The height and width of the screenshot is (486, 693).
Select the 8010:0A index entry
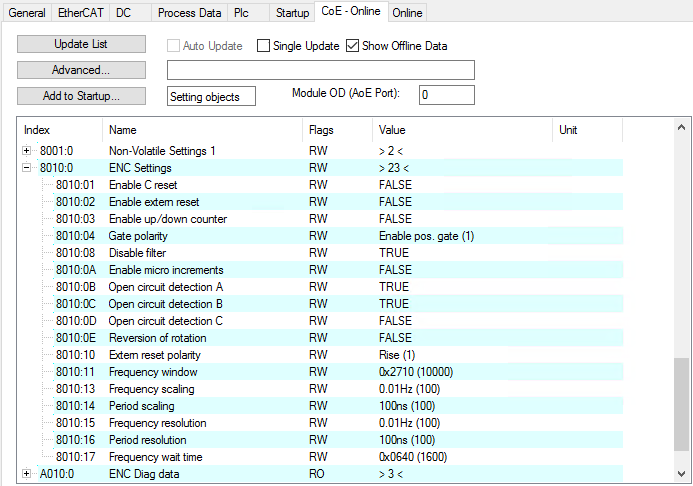(x=76, y=270)
